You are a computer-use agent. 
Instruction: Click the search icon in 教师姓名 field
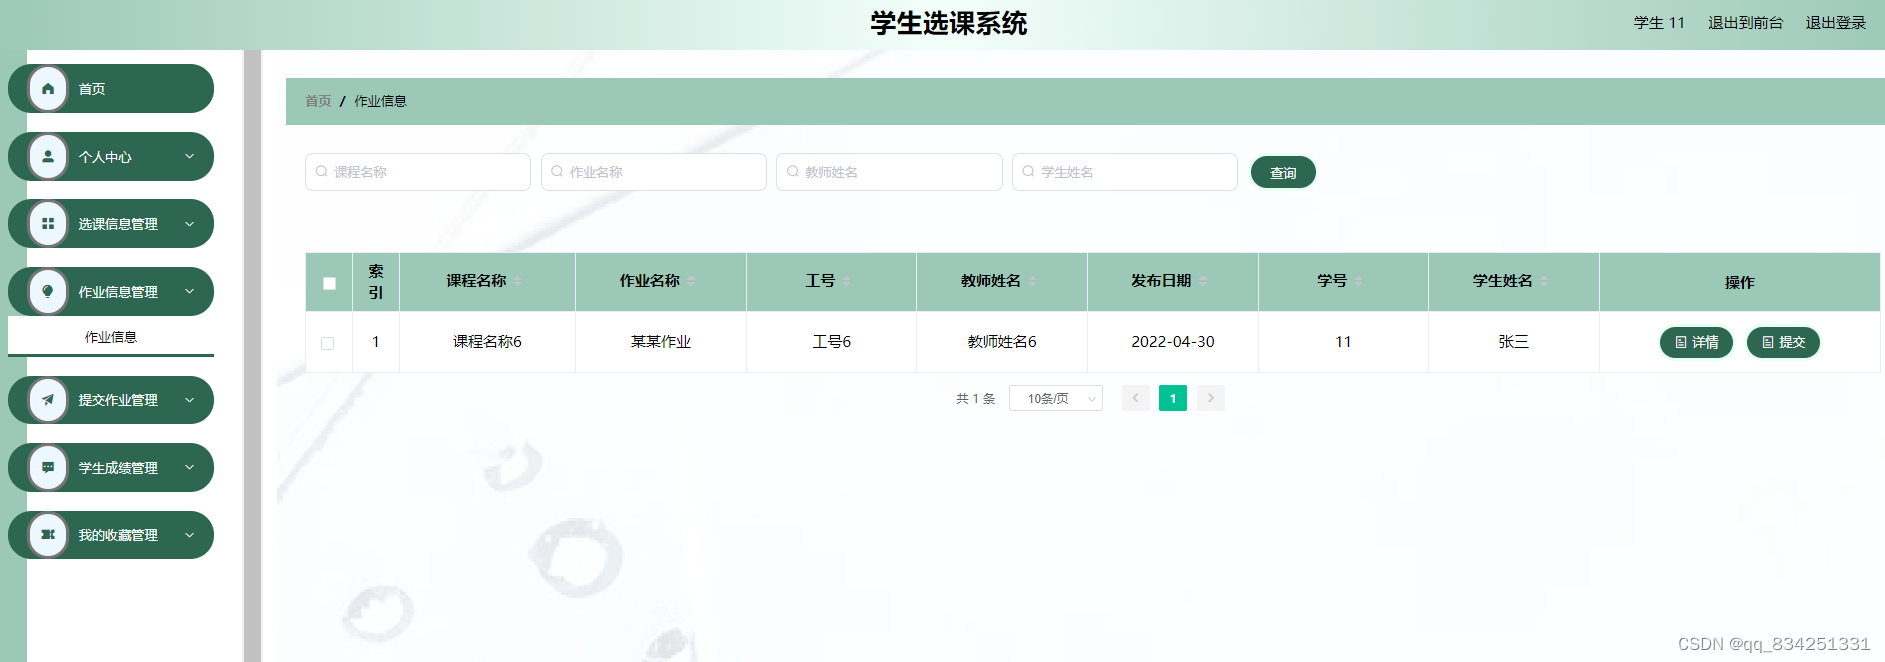click(x=793, y=172)
